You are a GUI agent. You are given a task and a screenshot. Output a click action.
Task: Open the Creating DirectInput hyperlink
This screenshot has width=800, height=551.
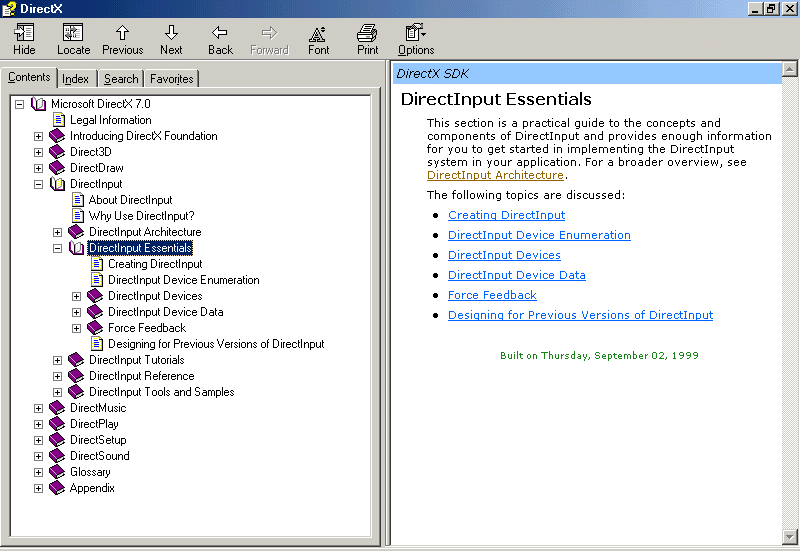pos(506,215)
